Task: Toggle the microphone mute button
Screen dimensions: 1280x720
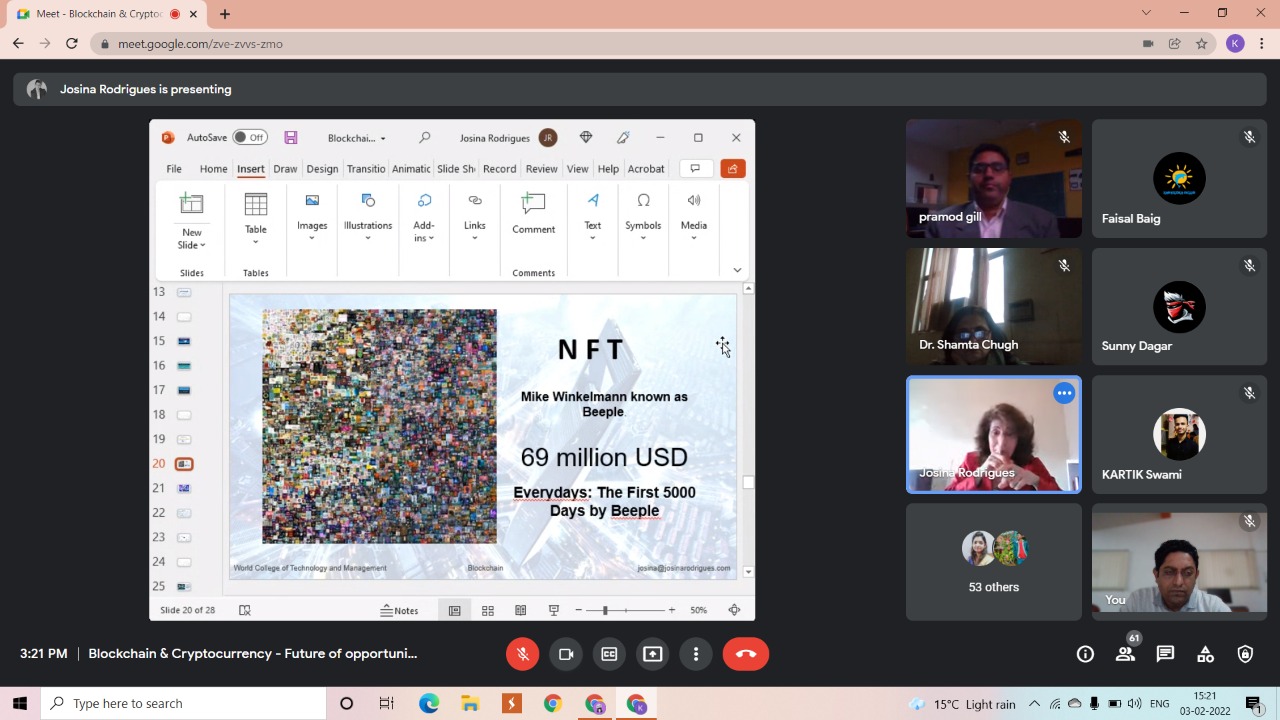Action: (522, 654)
